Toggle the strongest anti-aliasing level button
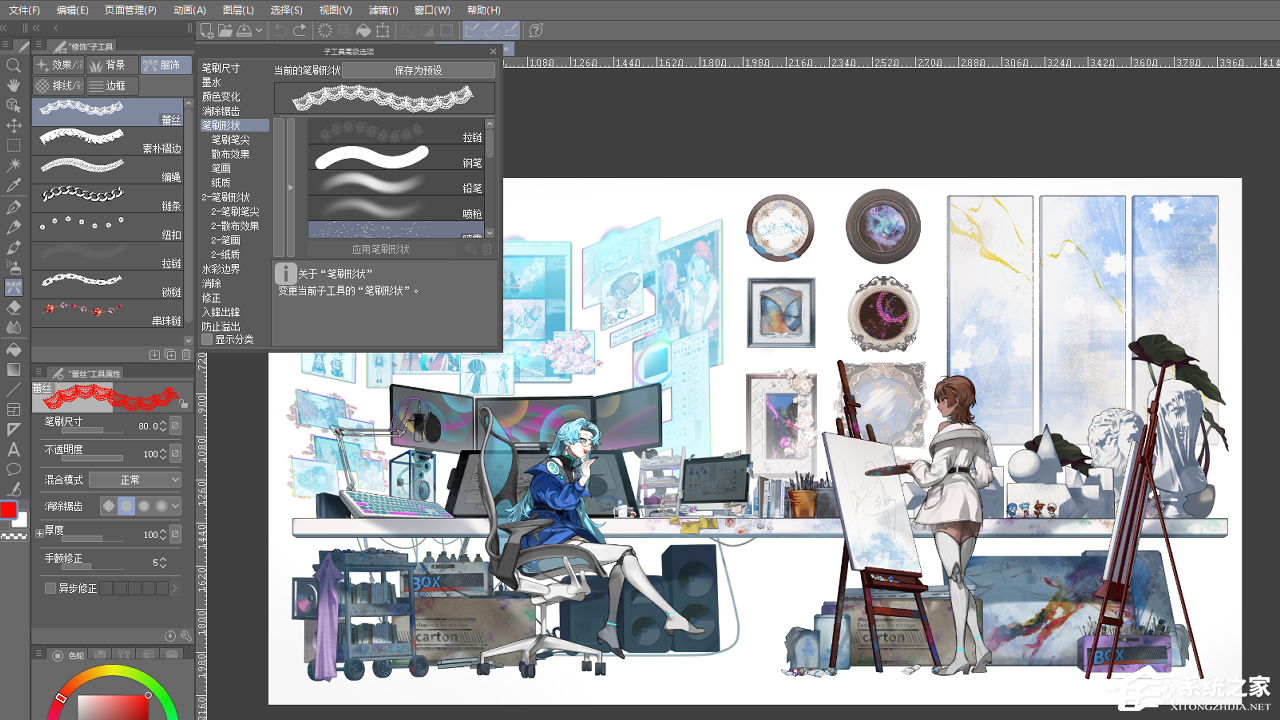The image size is (1280, 720). 162,506
